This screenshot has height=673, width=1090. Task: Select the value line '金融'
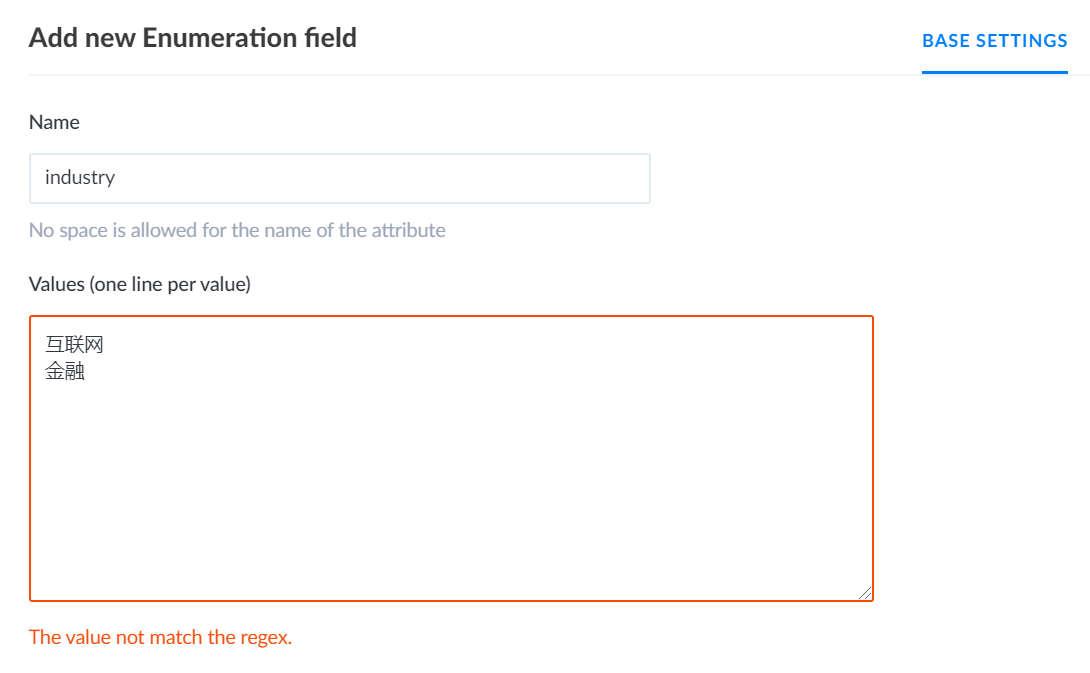click(63, 370)
